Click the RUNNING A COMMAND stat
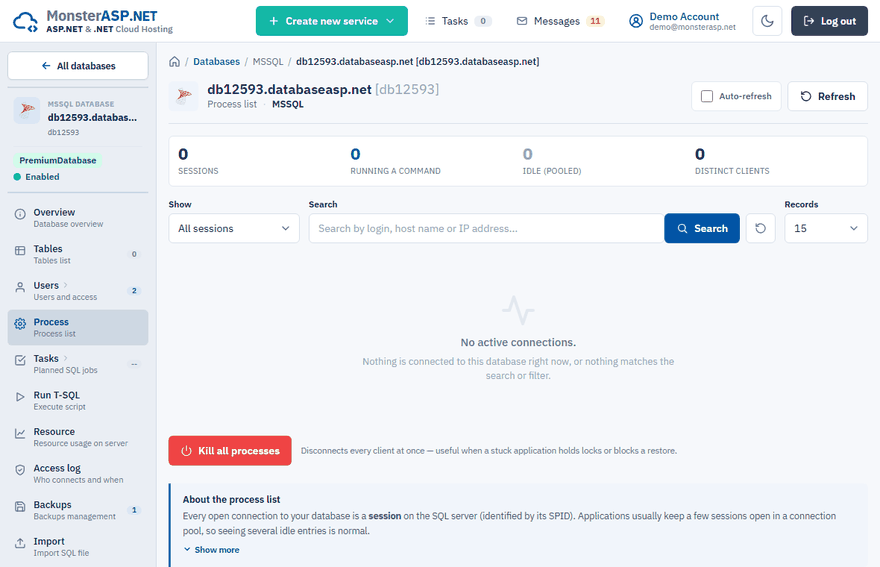Viewport: 880px width, 567px height. click(395, 161)
